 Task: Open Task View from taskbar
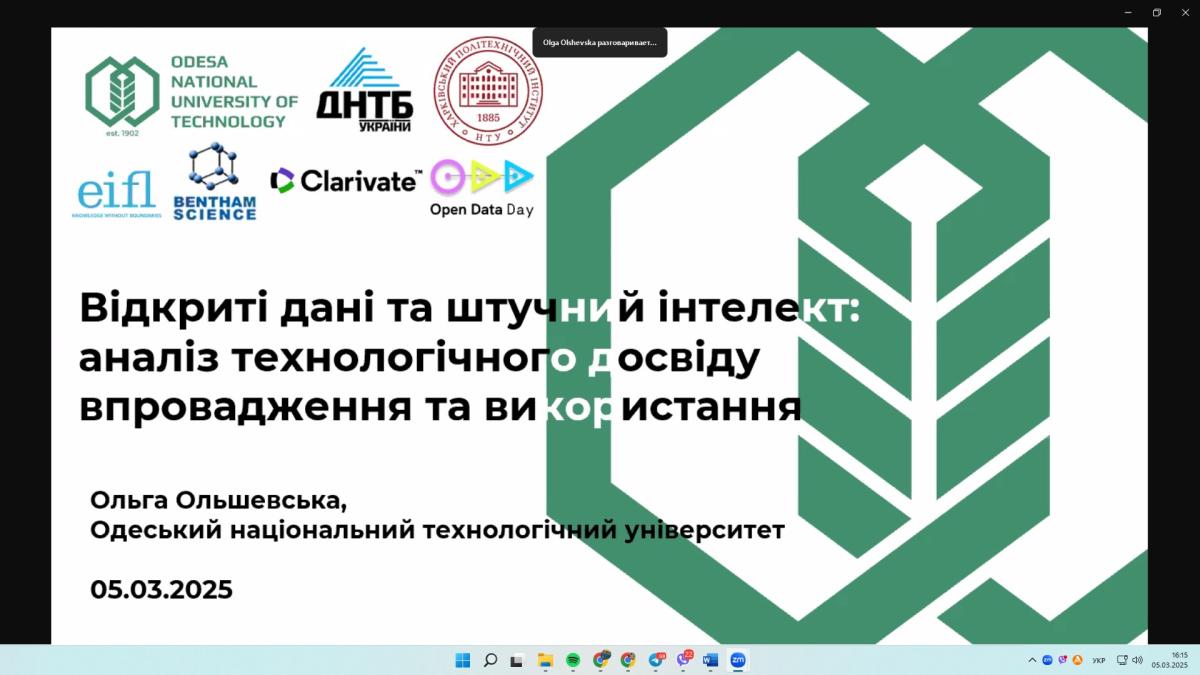tap(517, 660)
